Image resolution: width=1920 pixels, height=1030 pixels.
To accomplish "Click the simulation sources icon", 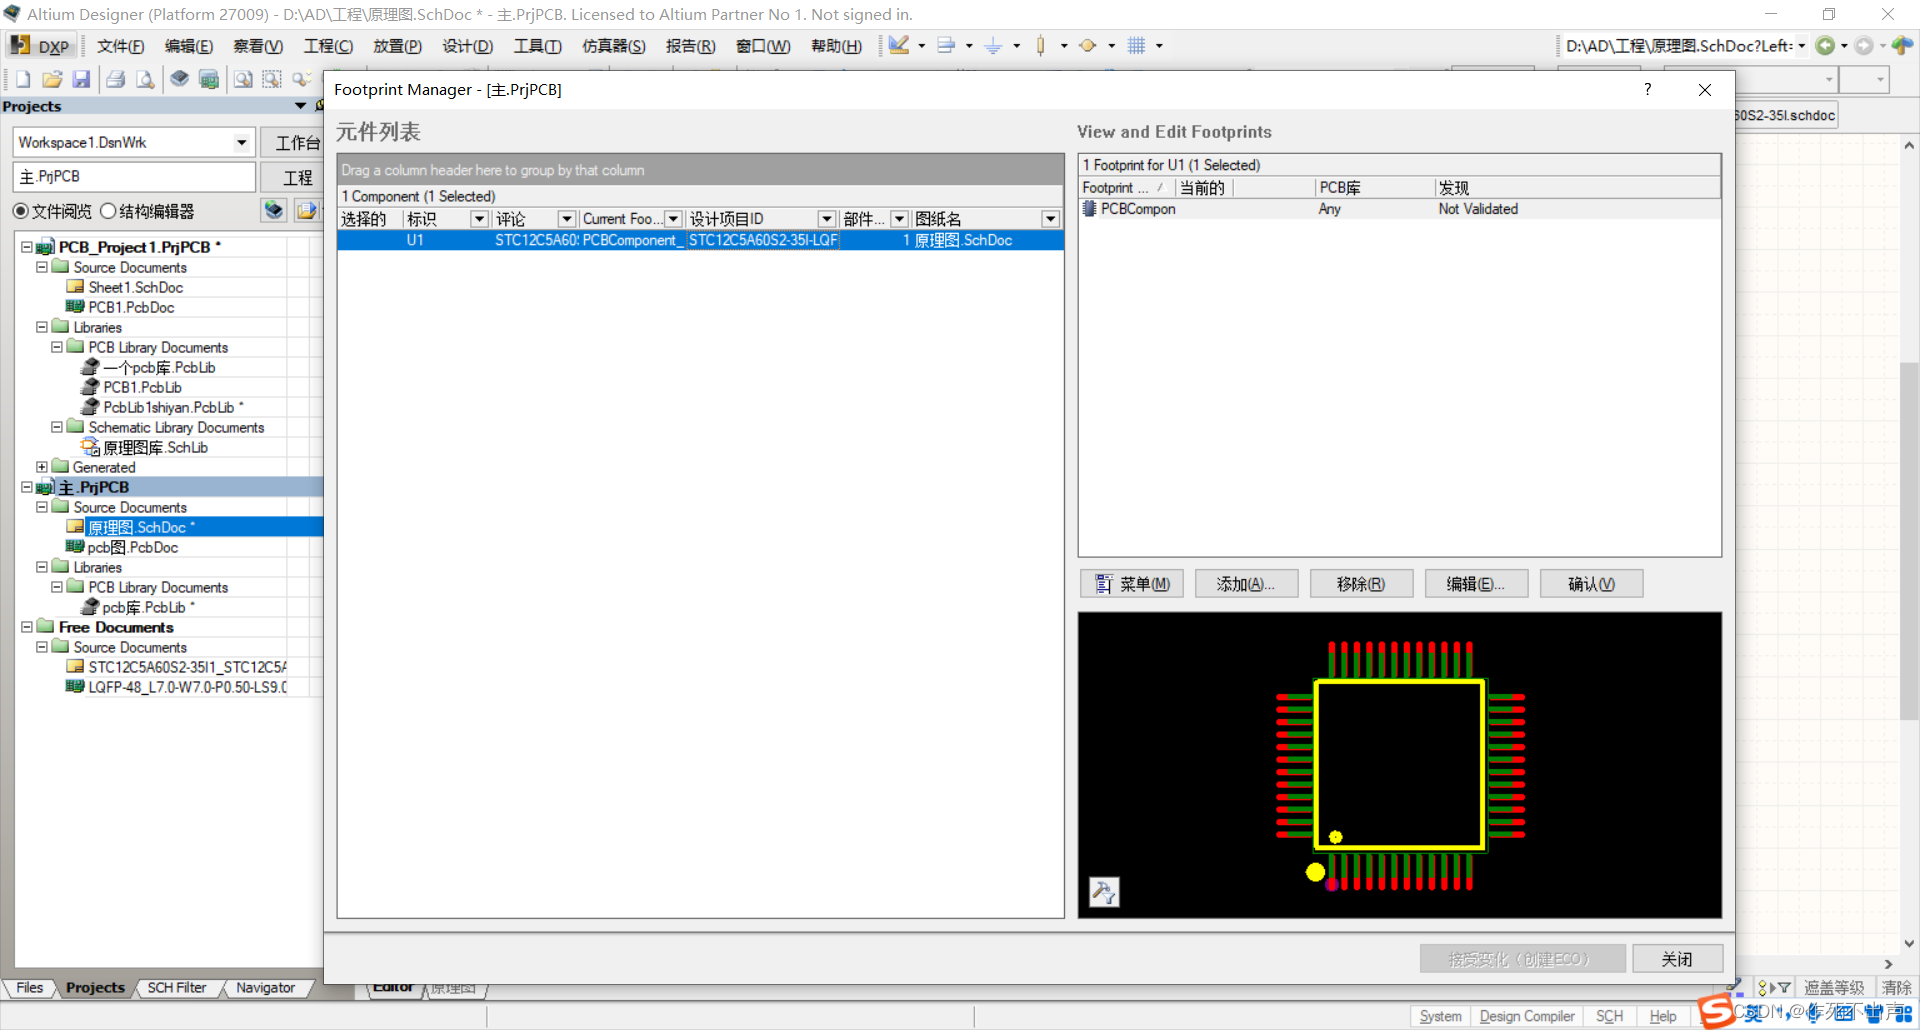I will point(1088,45).
